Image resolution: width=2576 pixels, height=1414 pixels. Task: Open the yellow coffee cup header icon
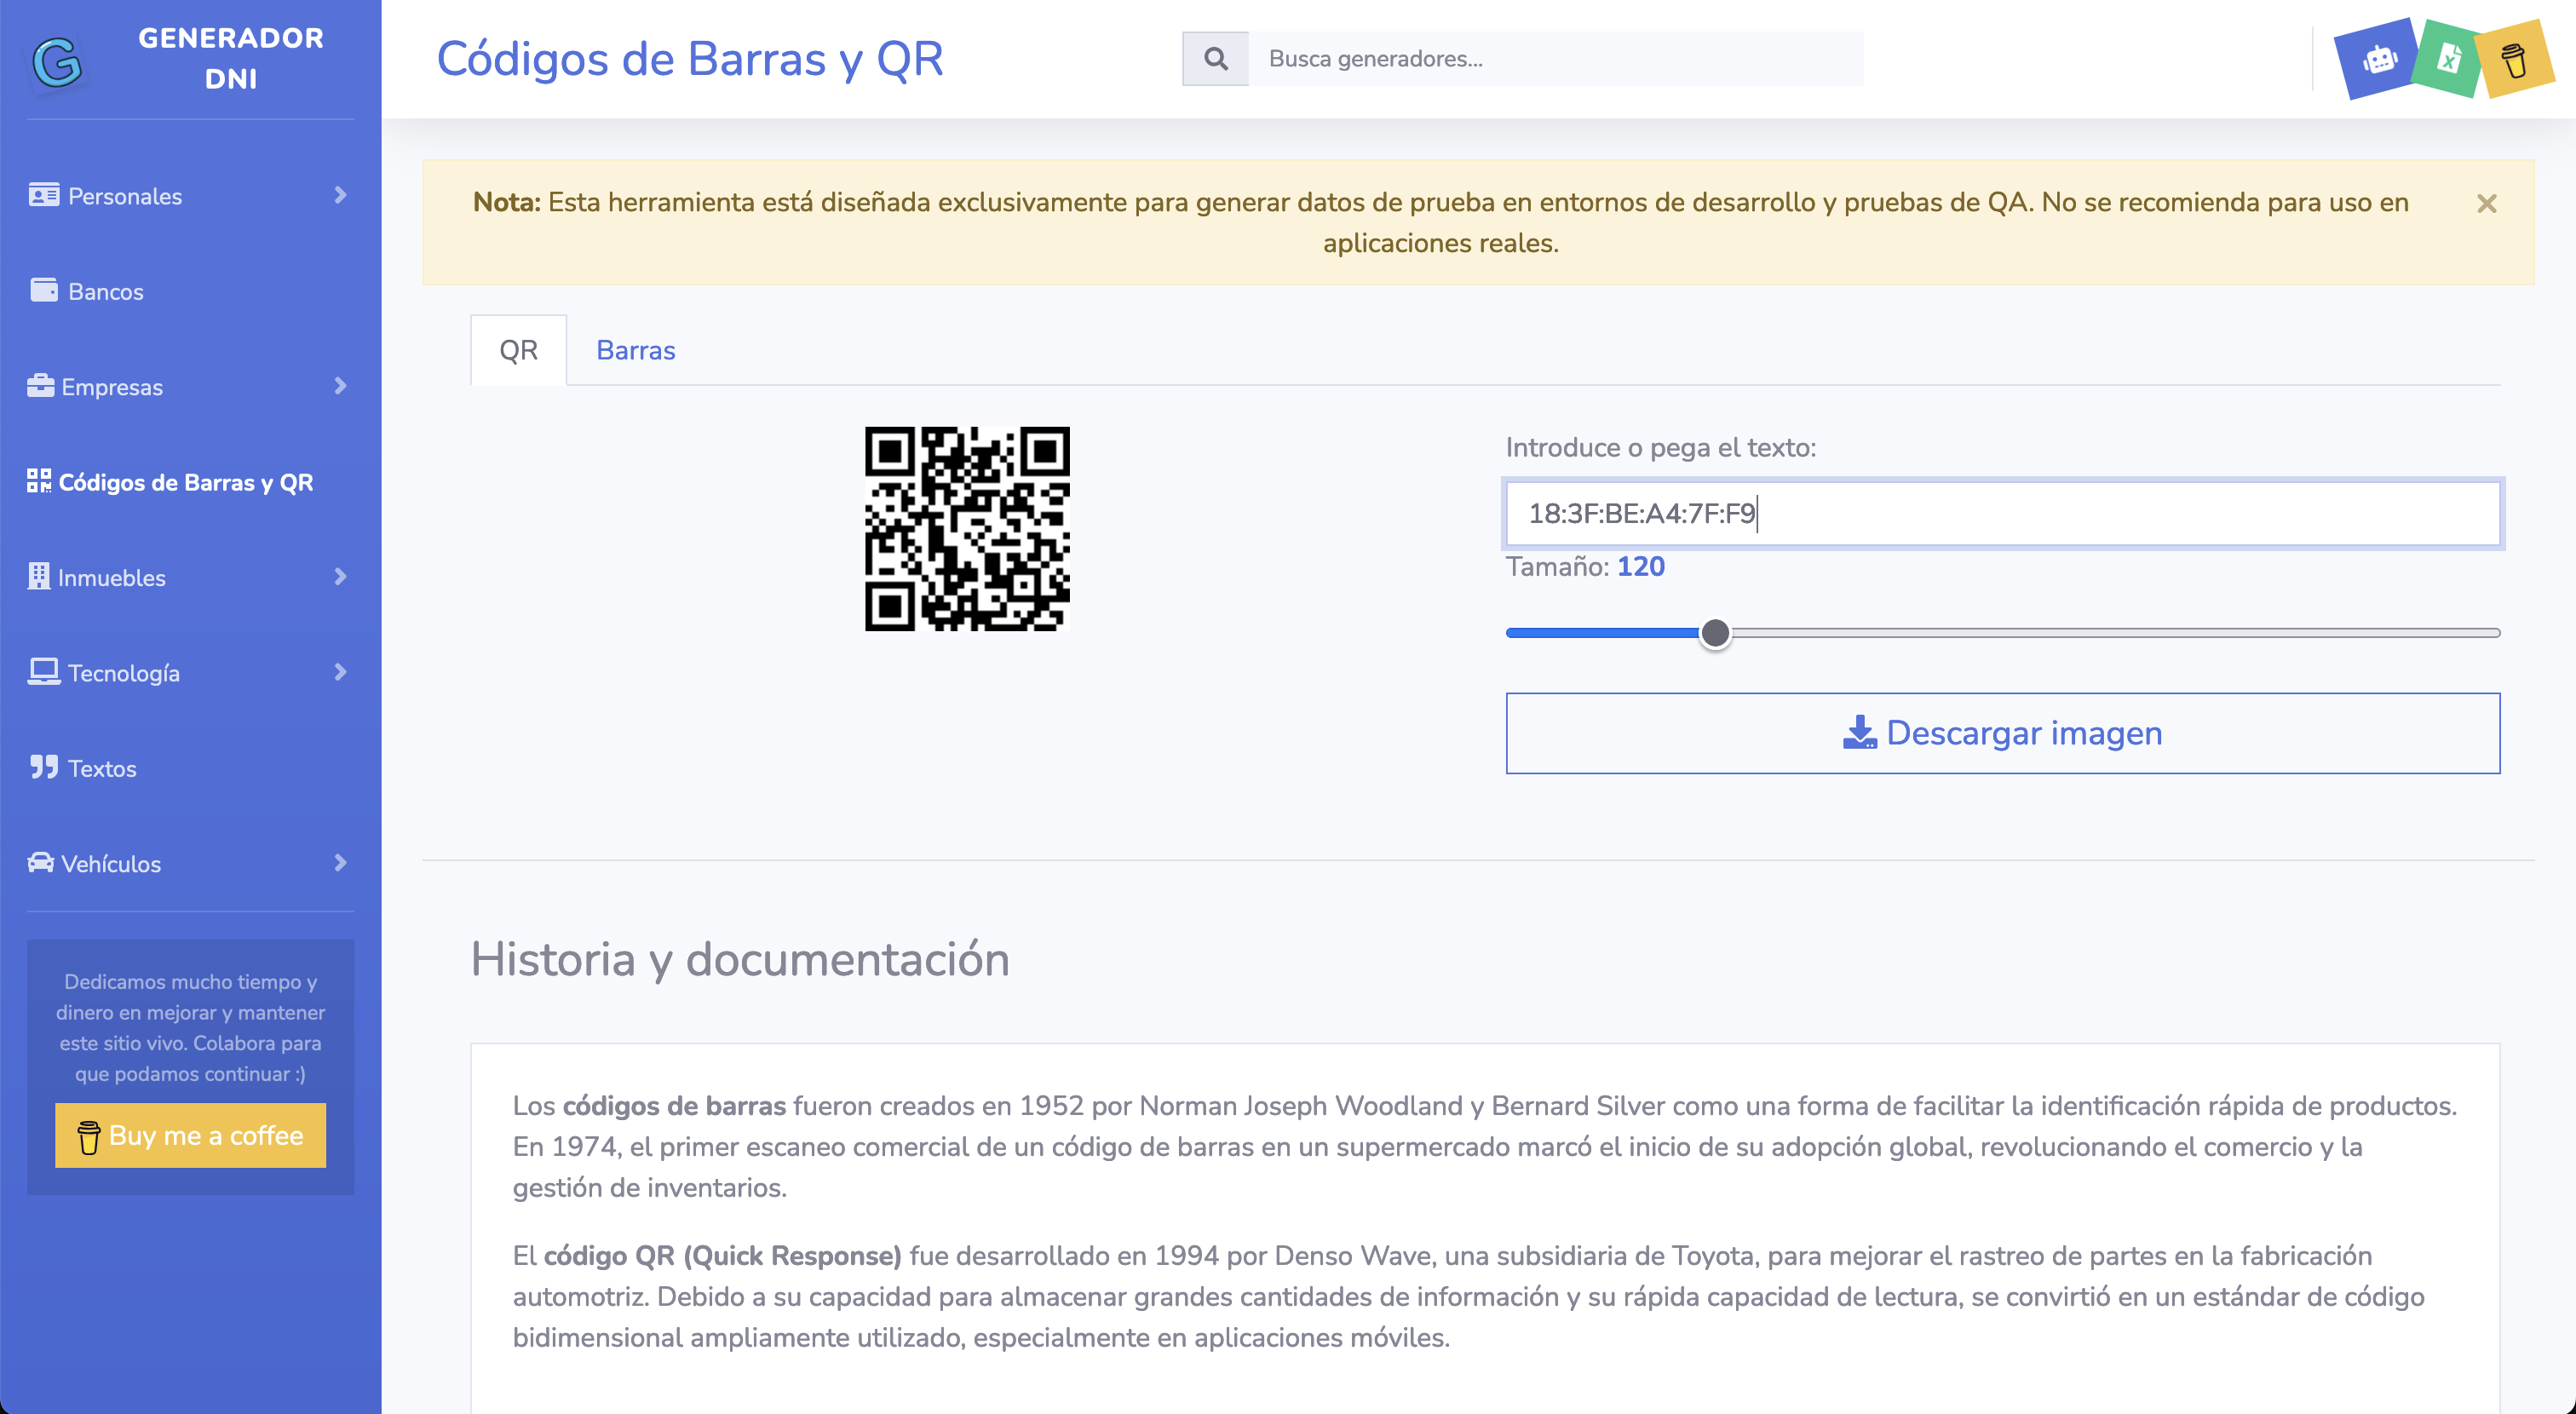point(2514,60)
